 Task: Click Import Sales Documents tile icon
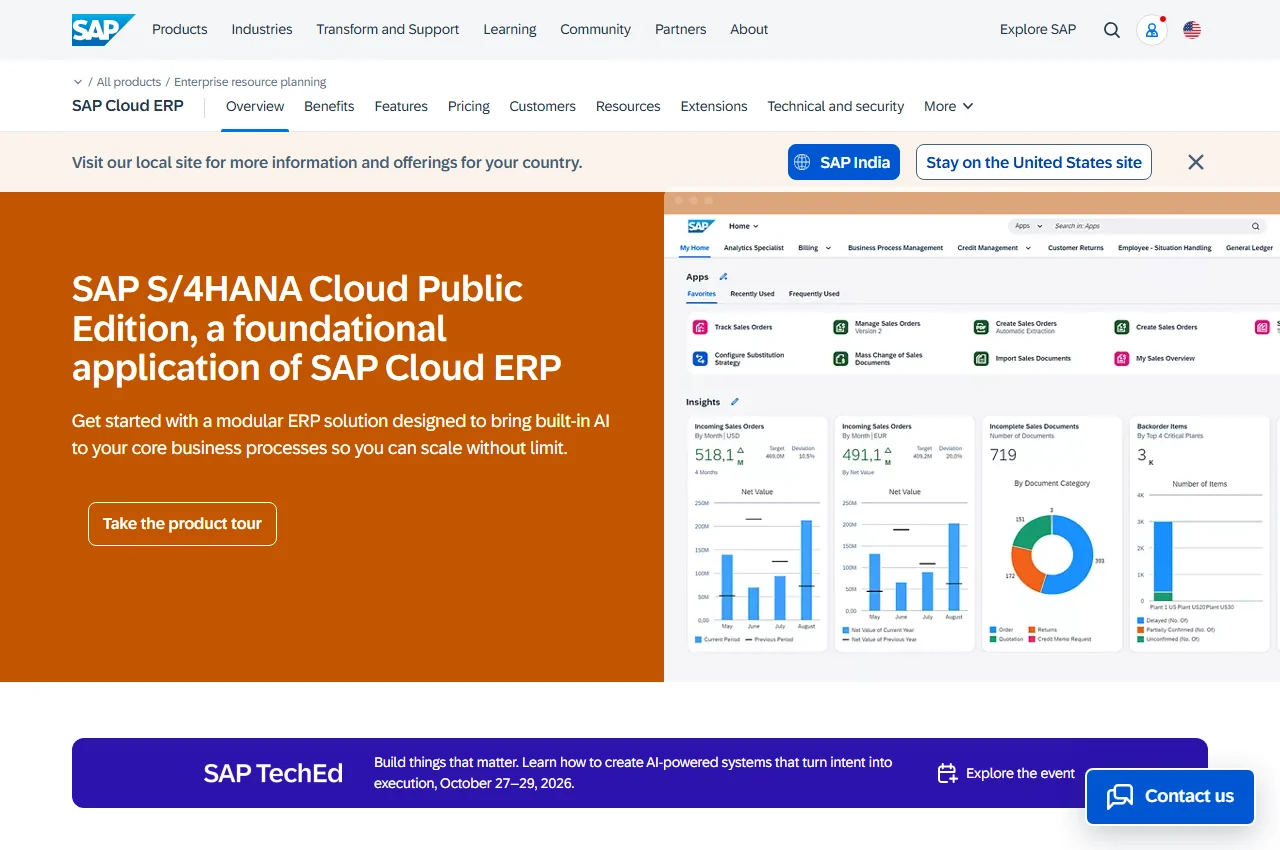pos(982,358)
